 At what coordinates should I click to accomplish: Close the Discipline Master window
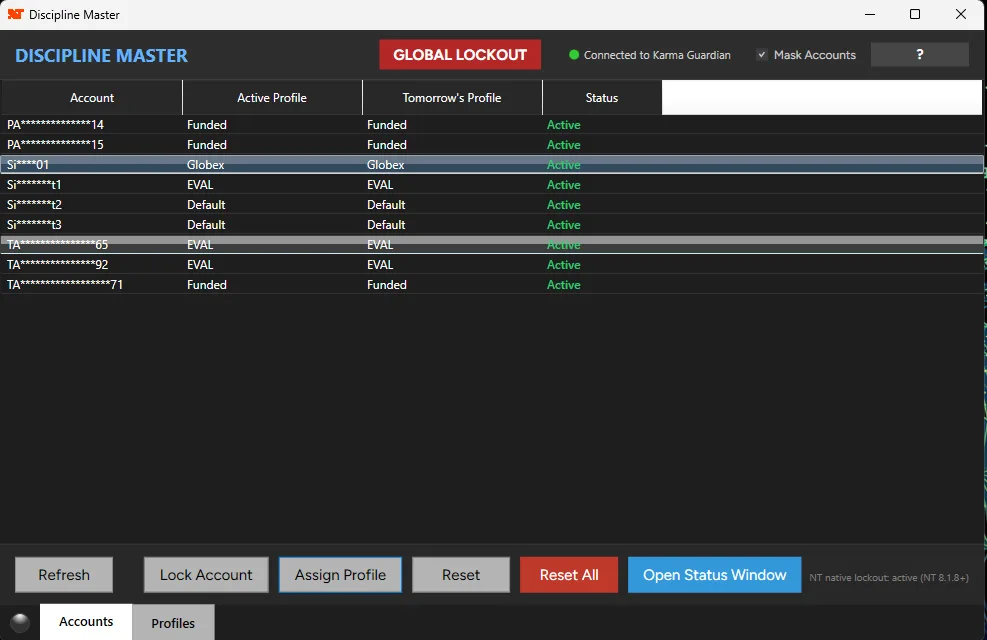[x=961, y=14]
